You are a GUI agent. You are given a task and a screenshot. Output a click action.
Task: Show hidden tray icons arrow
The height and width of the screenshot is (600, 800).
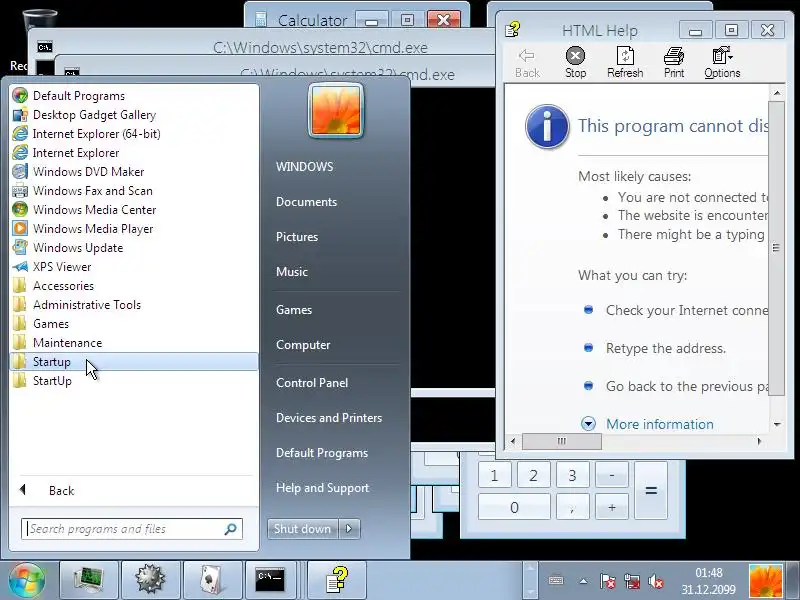point(583,581)
